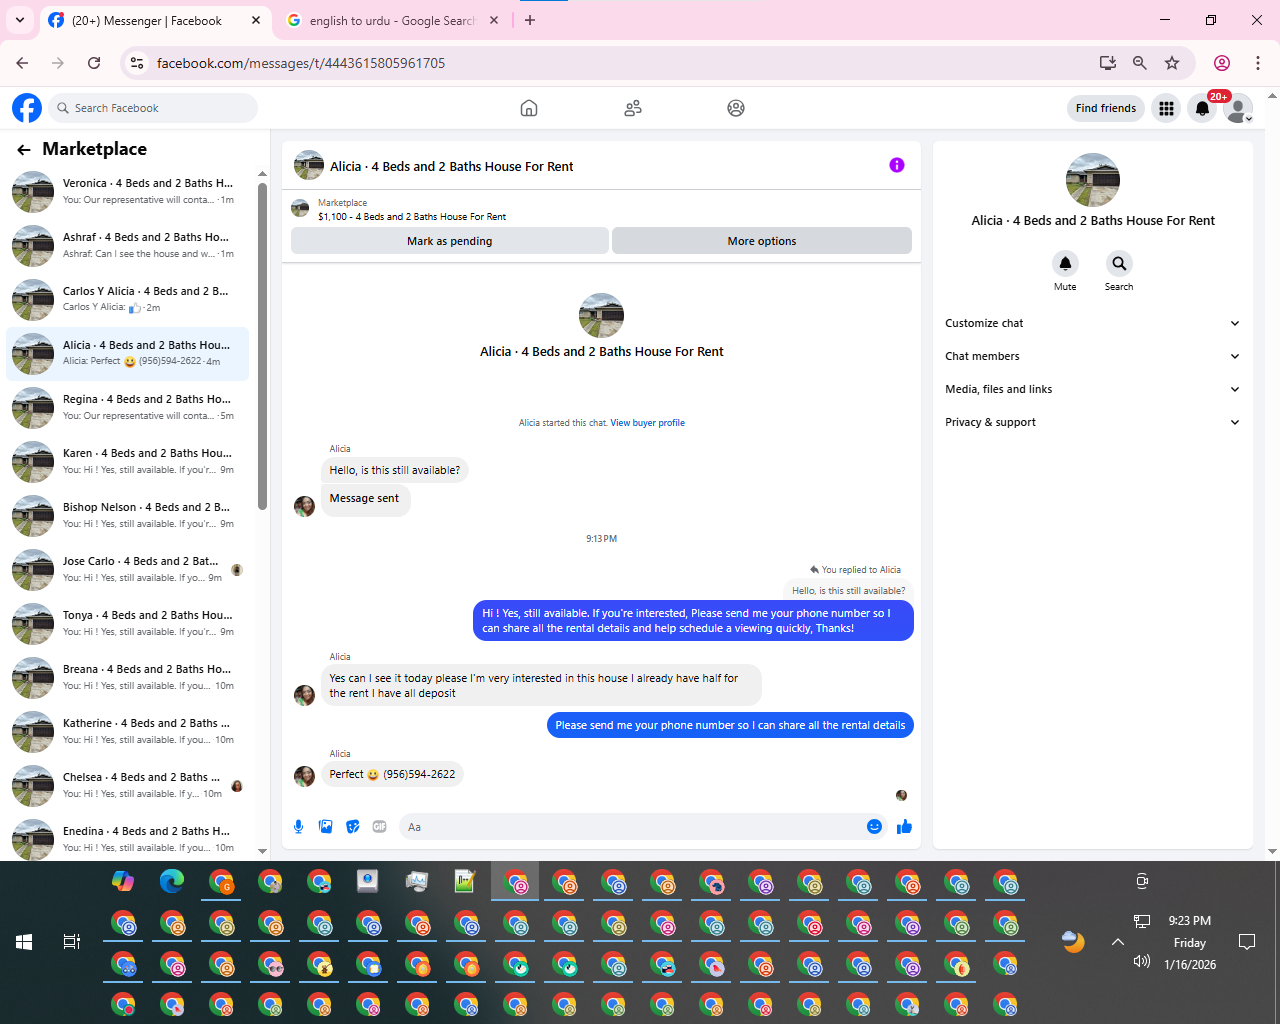Attach a file using photo icon
This screenshot has height=1024, width=1280.
coord(325,826)
